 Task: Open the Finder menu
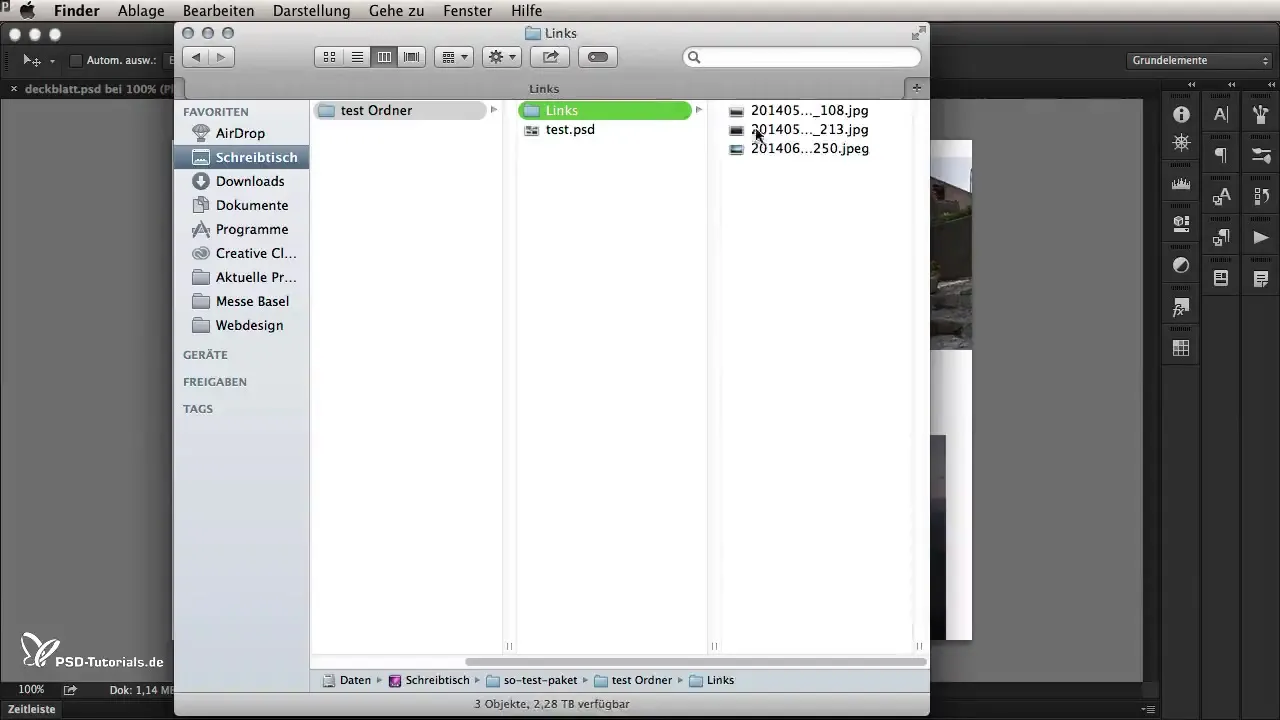[76, 11]
